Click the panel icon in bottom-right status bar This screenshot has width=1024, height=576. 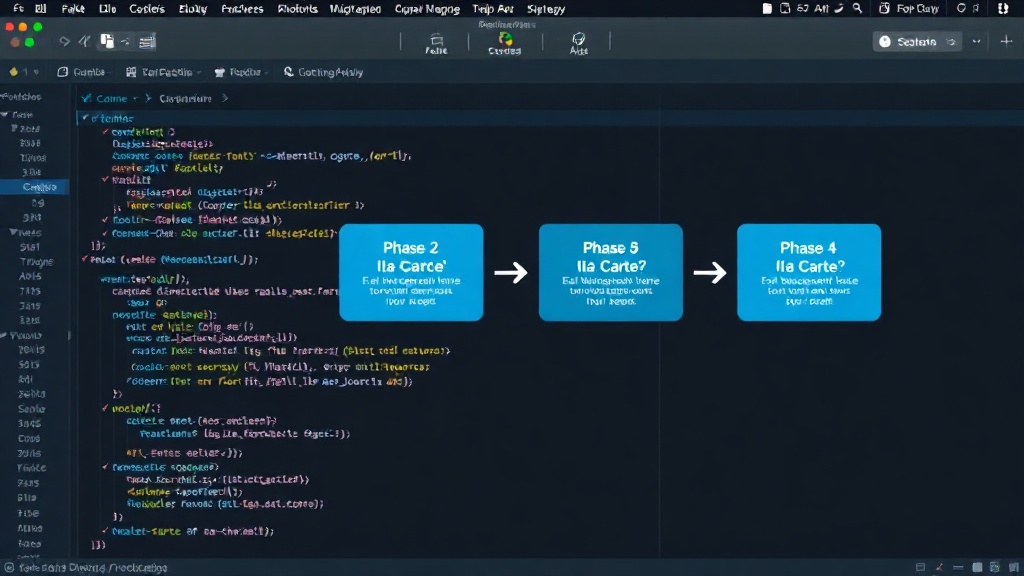(x=920, y=568)
